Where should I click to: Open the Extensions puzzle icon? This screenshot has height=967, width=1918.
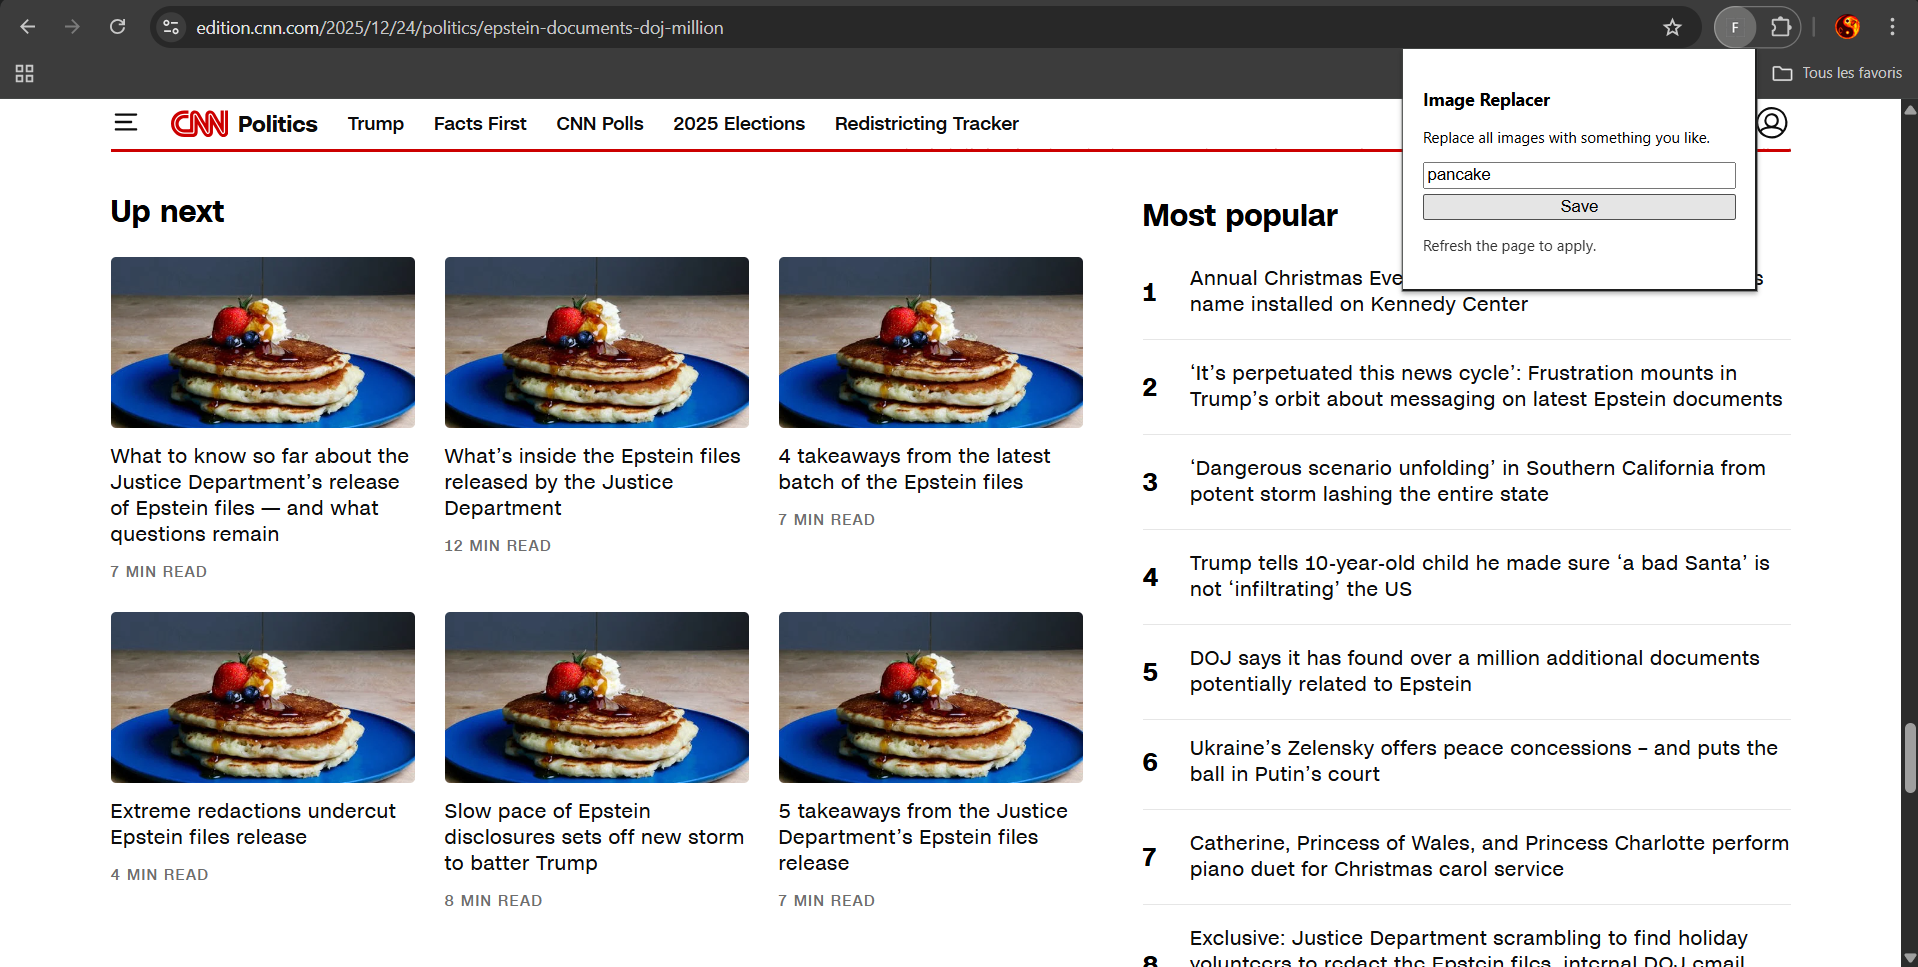(x=1781, y=27)
